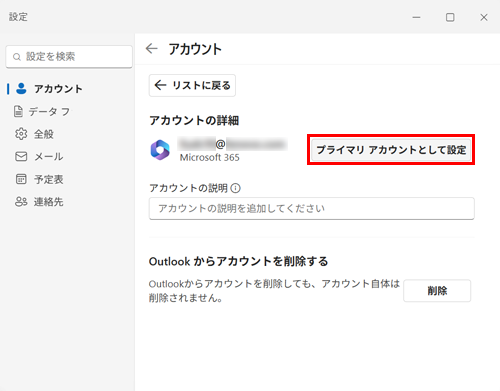Click the アカウントの詳細 heading
Viewport: 500px width, 391px height.
click(x=194, y=120)
